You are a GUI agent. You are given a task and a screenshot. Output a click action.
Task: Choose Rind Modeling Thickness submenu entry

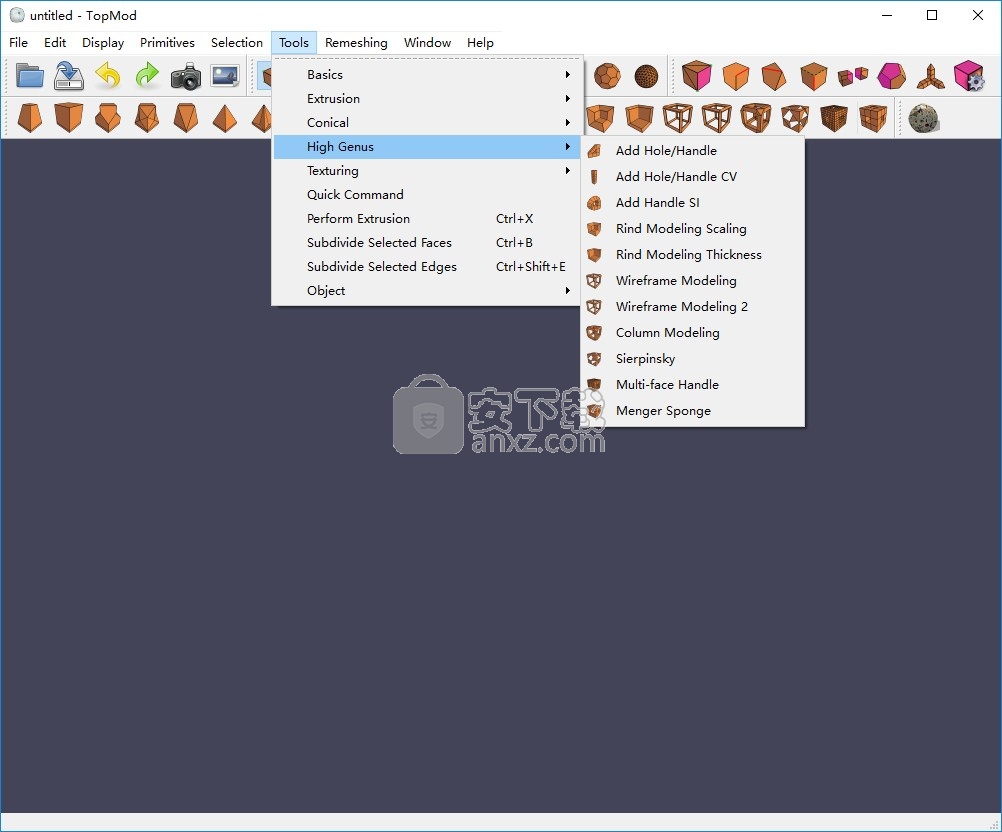[693, 255]
